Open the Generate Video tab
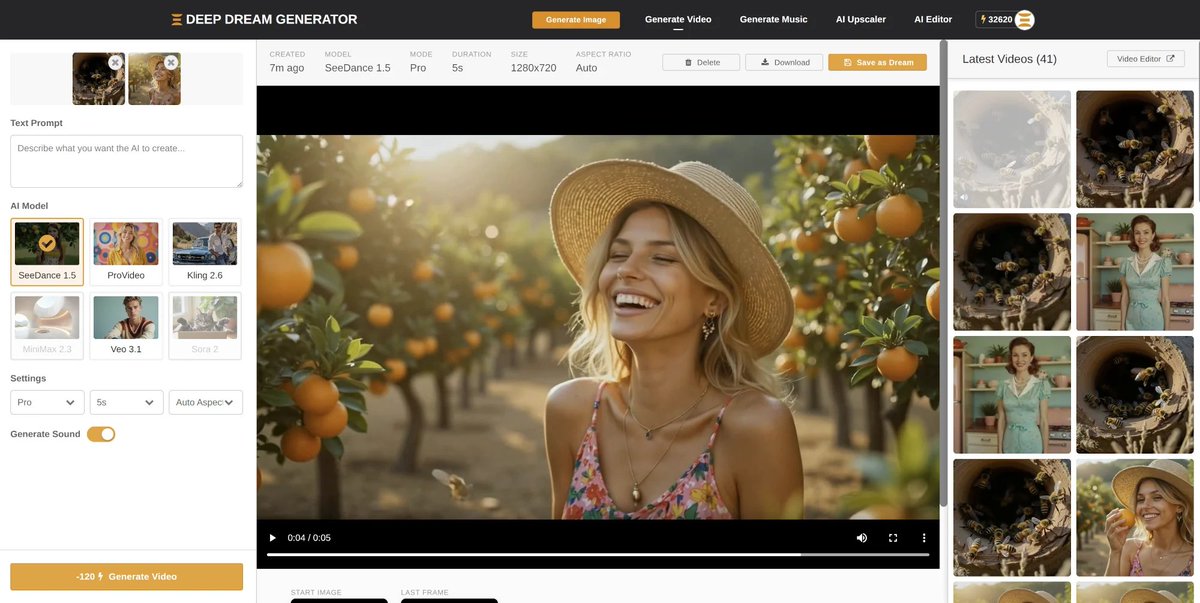The height and width of the screenshot is (603, 1200). pyautogui.click(x=678, y=19)
